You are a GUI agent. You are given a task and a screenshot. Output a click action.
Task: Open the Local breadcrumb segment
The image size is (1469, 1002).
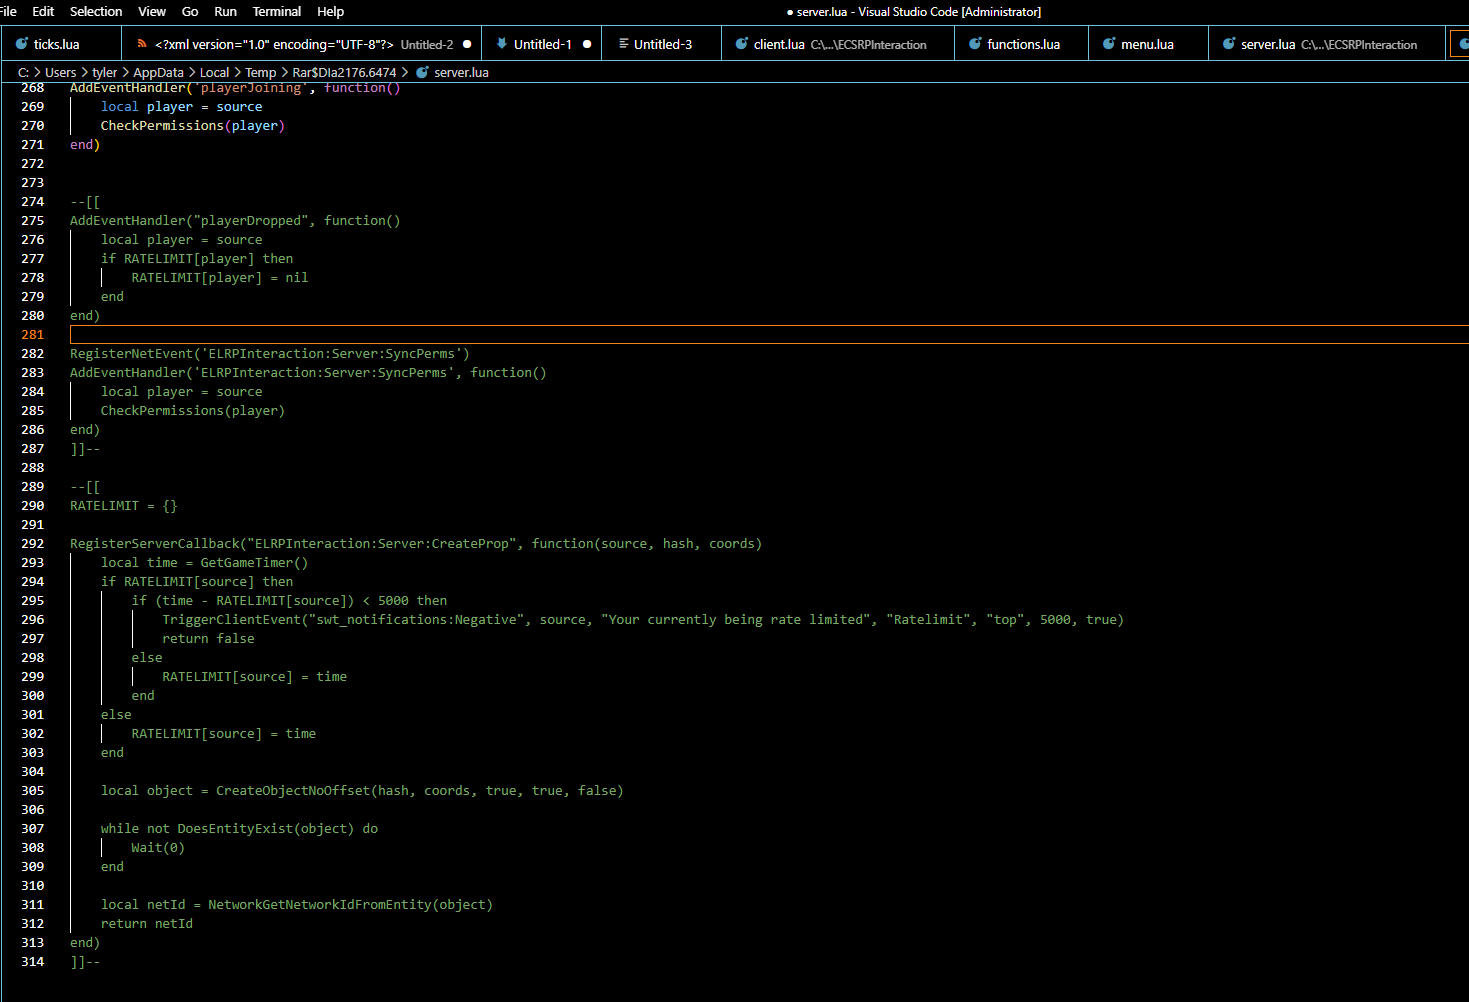tap(214, 72)
